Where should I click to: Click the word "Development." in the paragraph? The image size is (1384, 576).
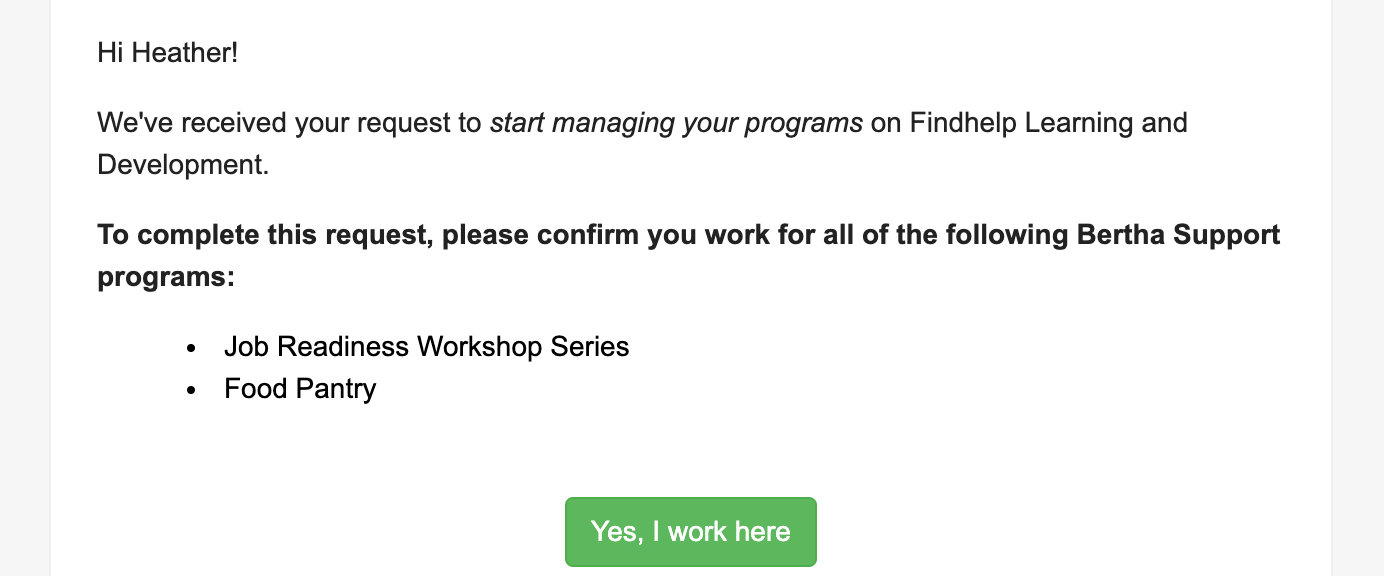(x=183, y=164)
